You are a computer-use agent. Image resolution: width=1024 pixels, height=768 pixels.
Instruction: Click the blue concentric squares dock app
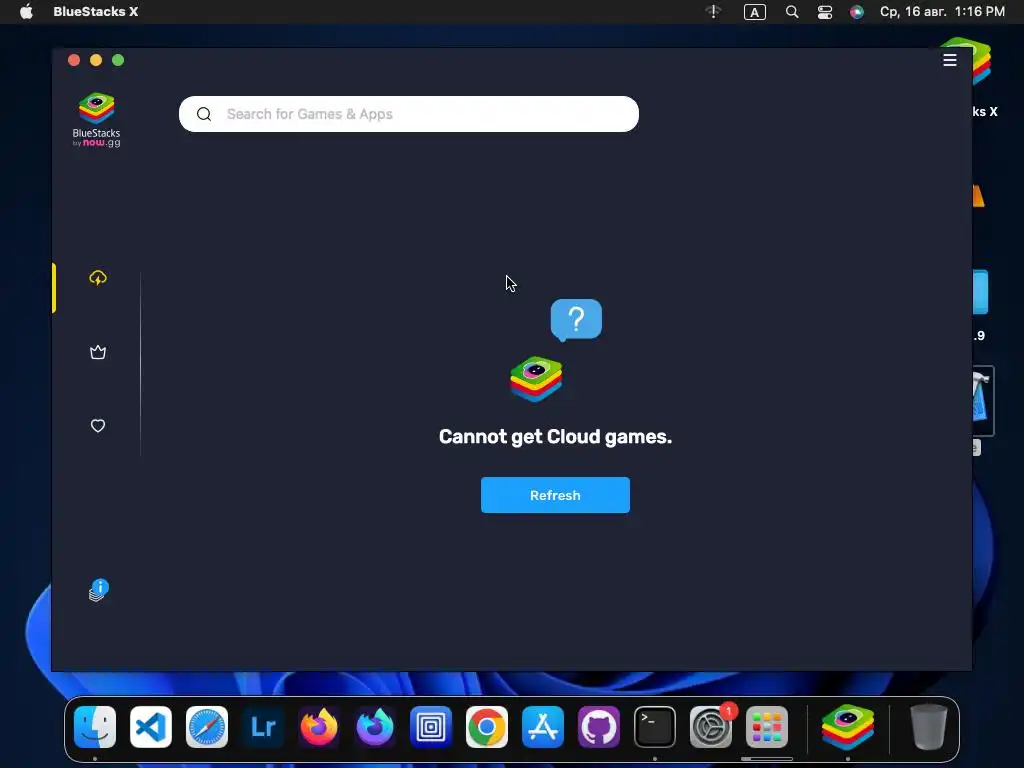(431, 727)
